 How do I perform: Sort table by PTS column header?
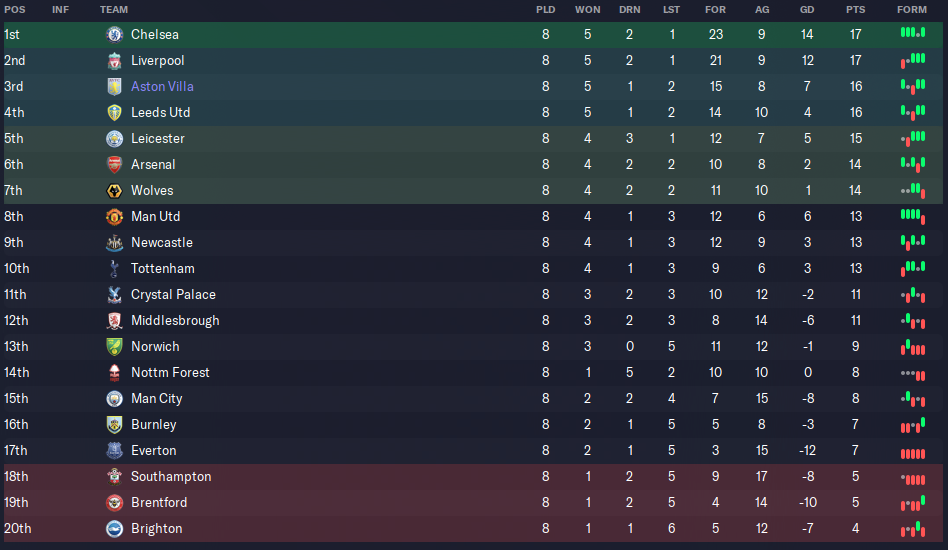coord(855,10)
